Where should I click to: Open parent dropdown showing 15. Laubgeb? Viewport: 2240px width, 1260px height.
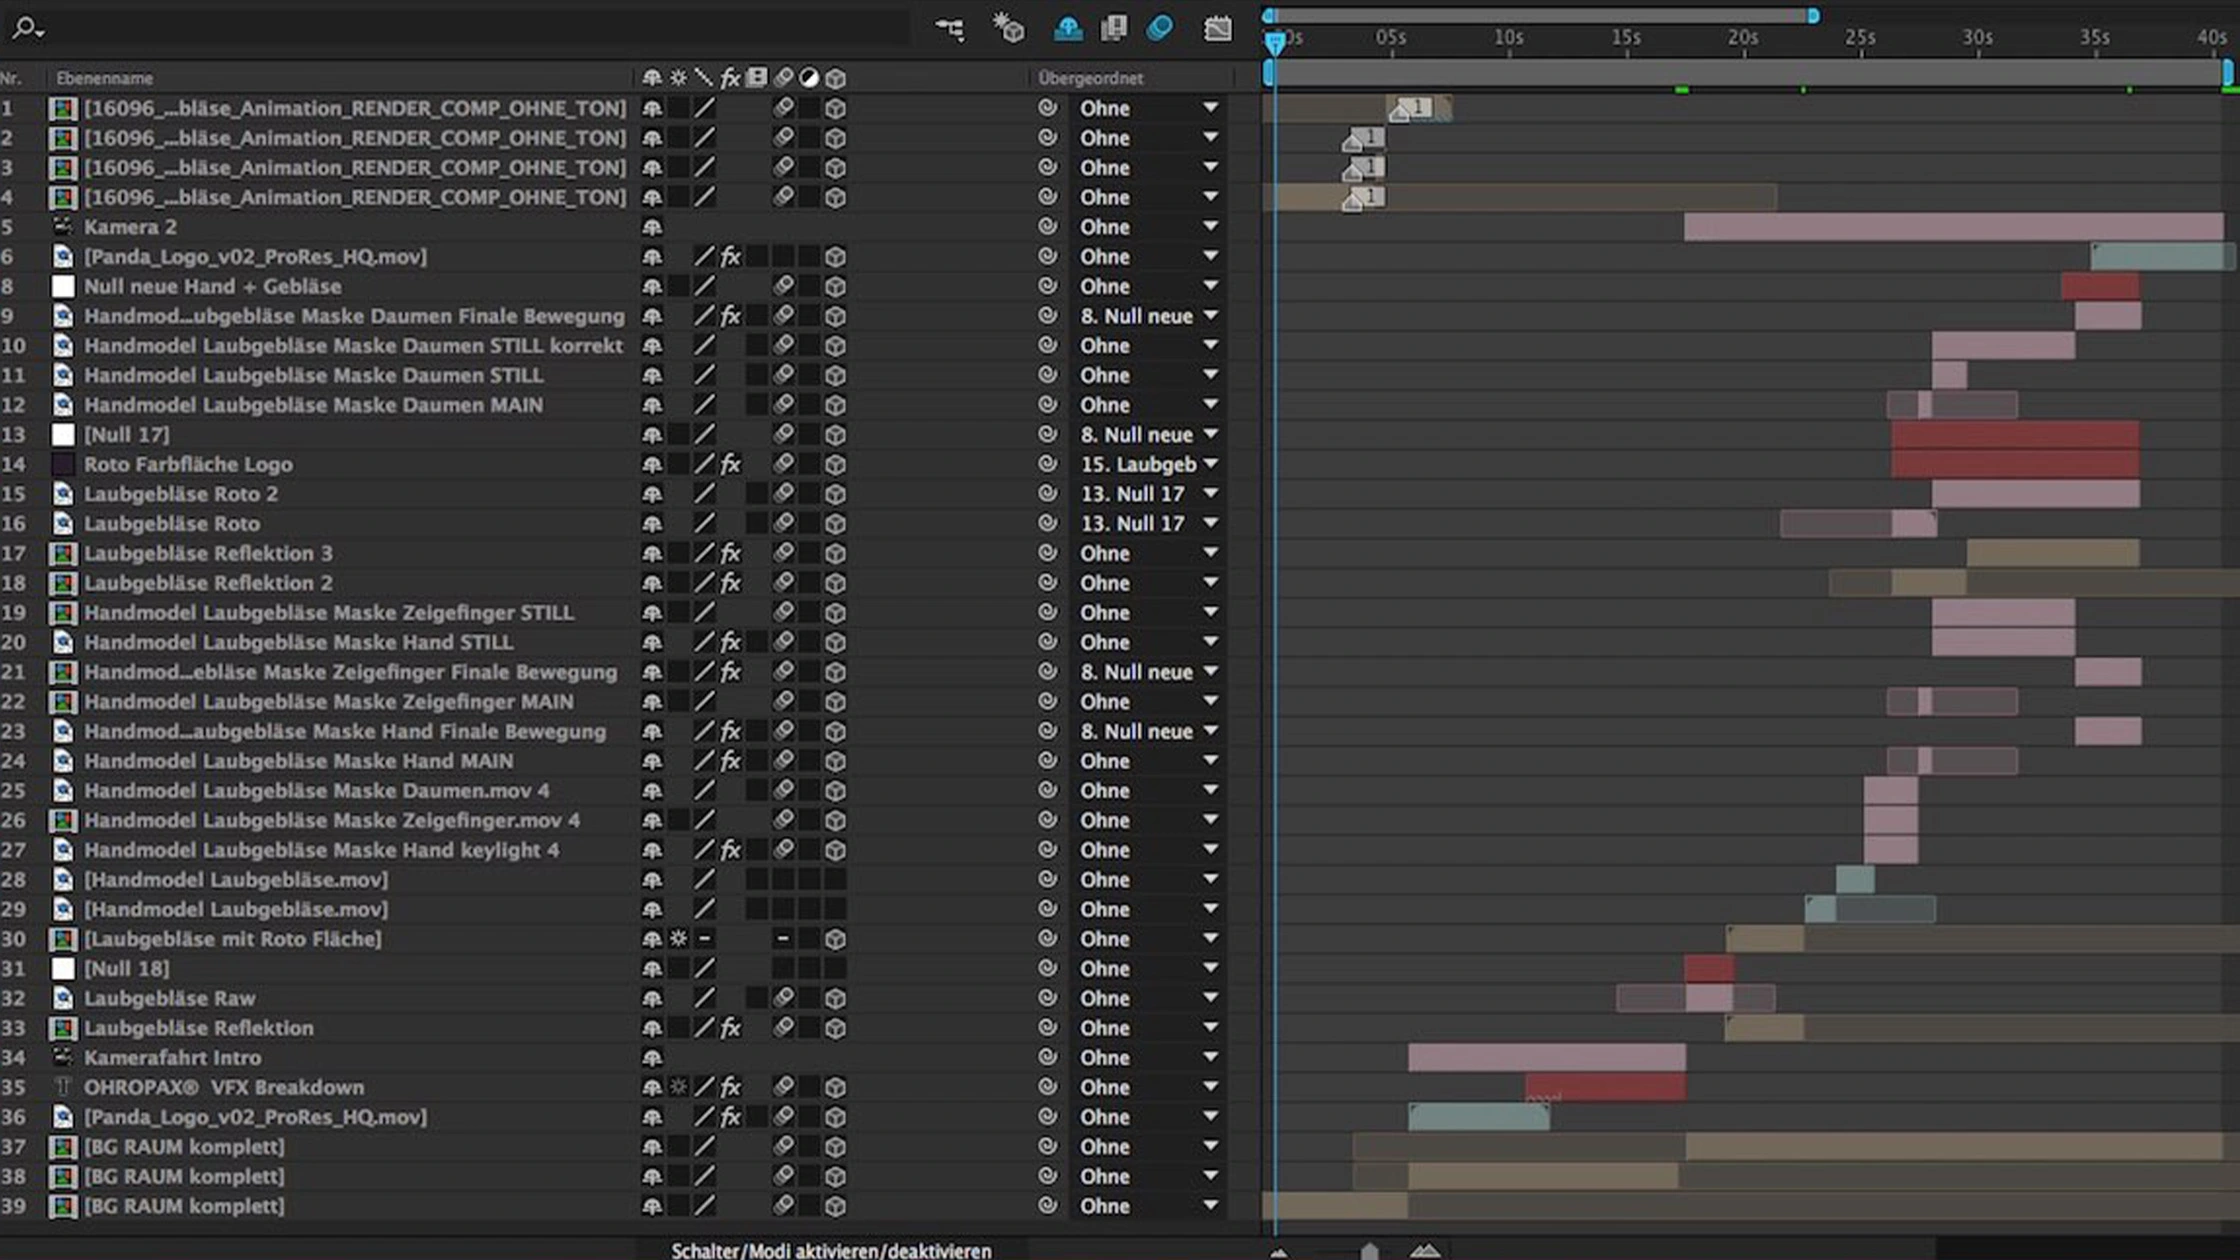pyautogui.click(x=1148, y=464)
